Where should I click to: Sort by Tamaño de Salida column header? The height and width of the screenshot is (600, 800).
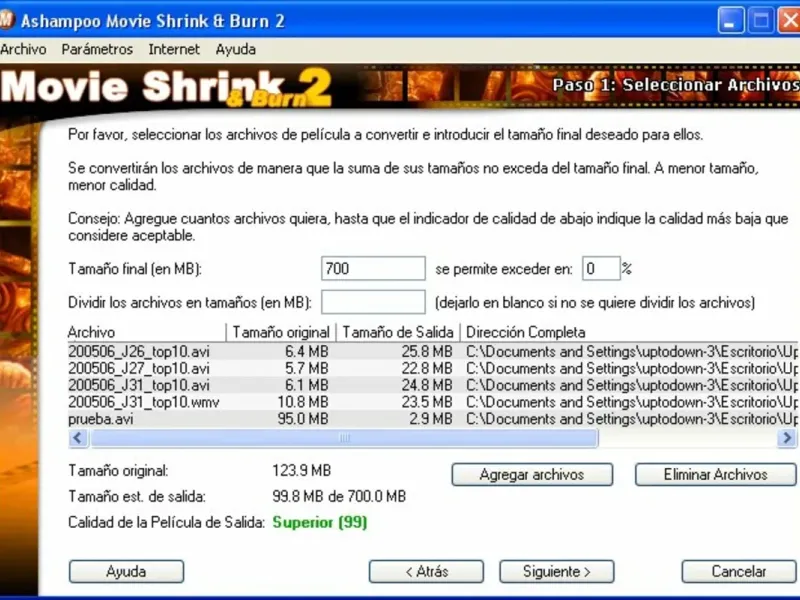click(x=398, y=332)
